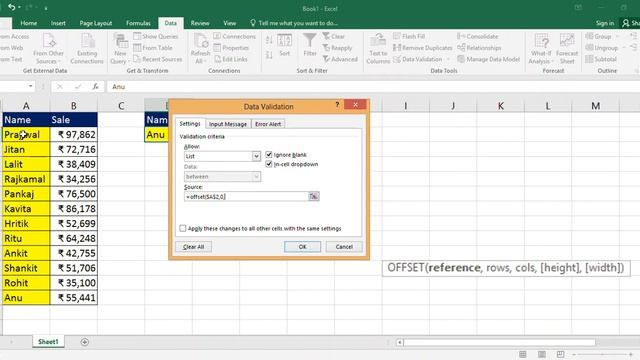
Task: Open the What-If Analysis dropdown
Action: [x=541, y=49]
